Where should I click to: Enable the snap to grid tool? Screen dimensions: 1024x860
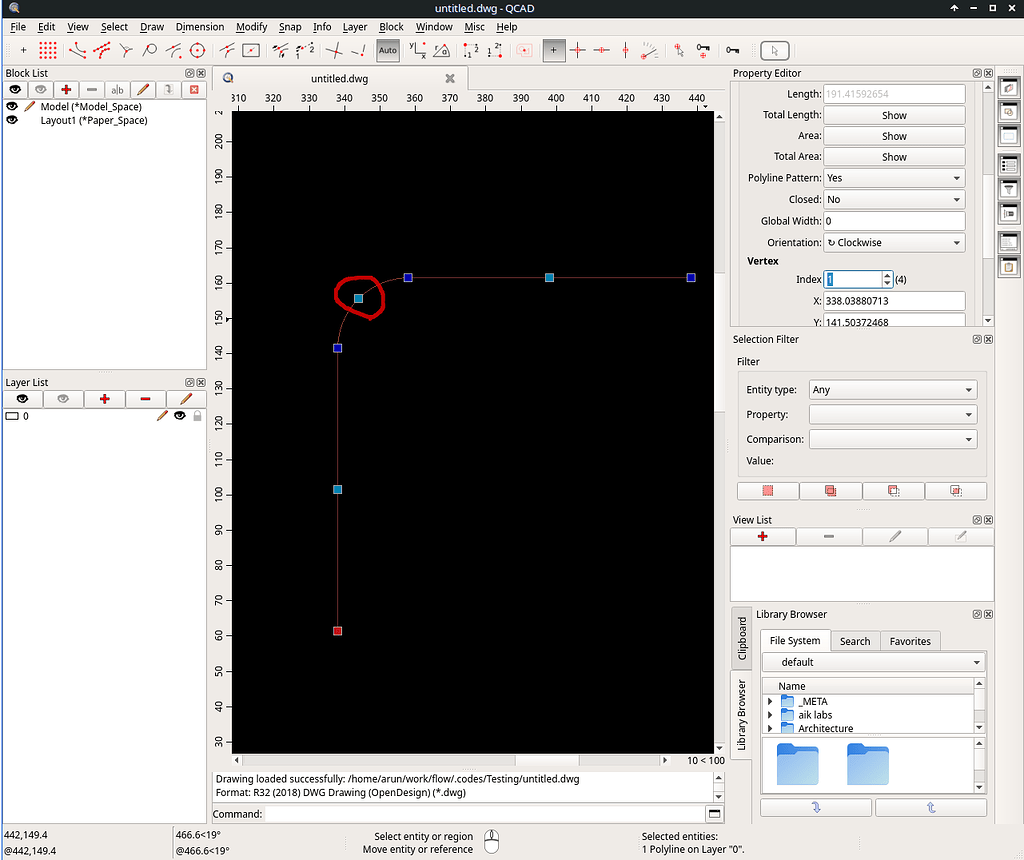[48, 50]
